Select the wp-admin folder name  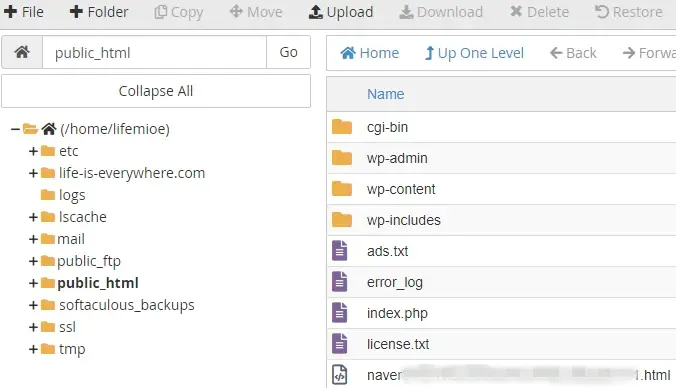point(397,158)
